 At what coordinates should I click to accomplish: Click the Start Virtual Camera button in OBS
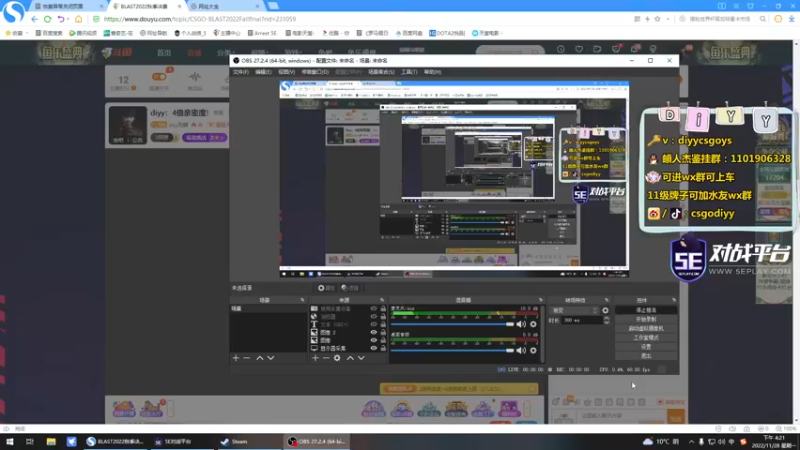point(646,329)
